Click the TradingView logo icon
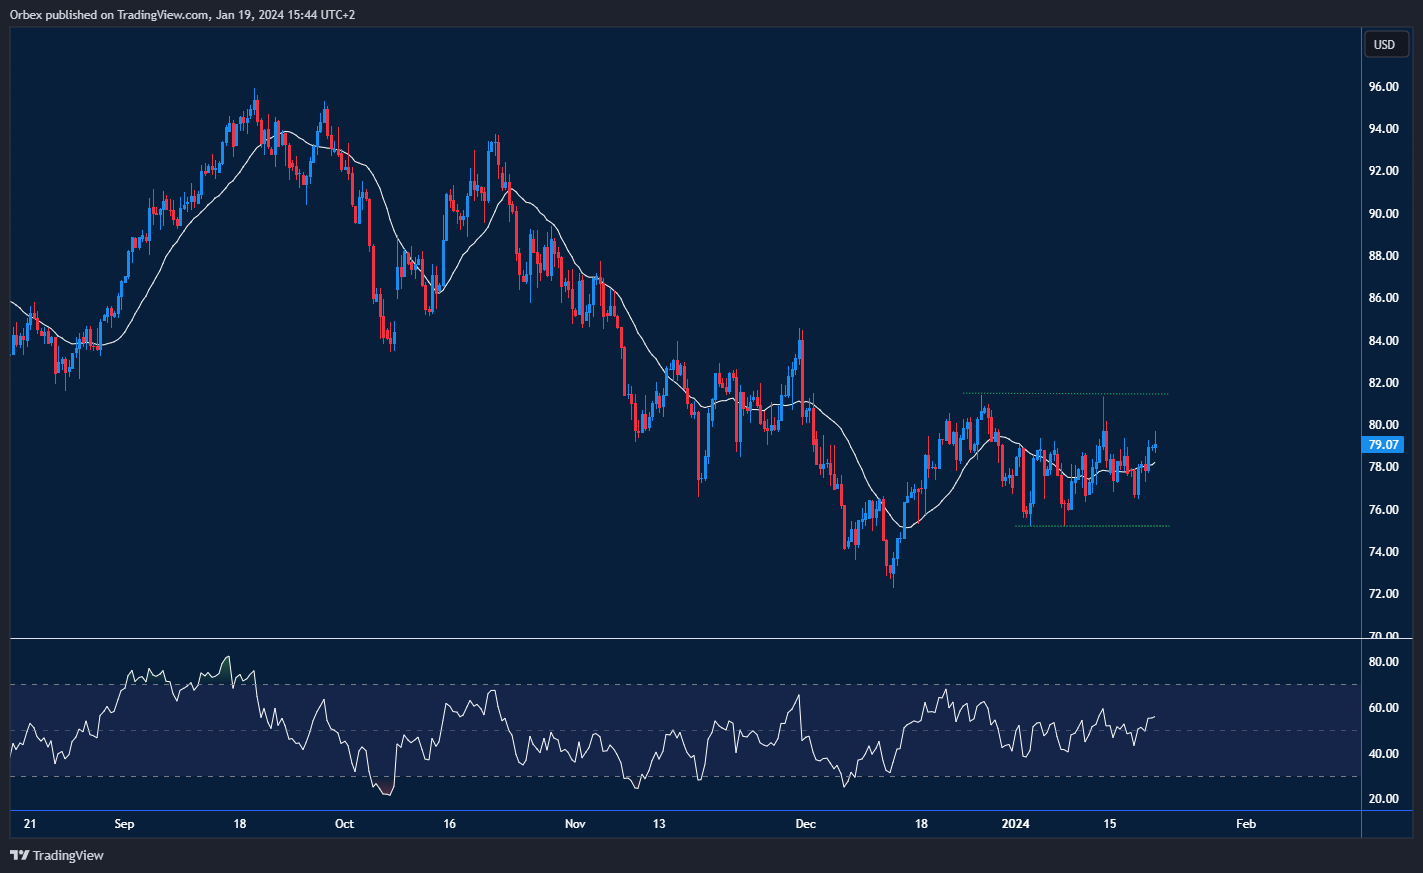This screenshot has height=873, width=1423. pos(18,855)
